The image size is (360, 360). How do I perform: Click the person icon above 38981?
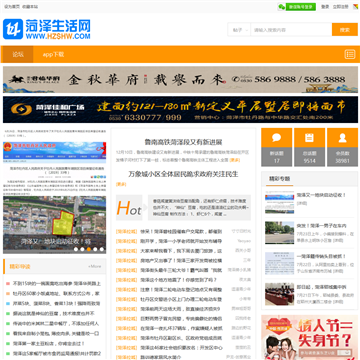coord(342,138)
